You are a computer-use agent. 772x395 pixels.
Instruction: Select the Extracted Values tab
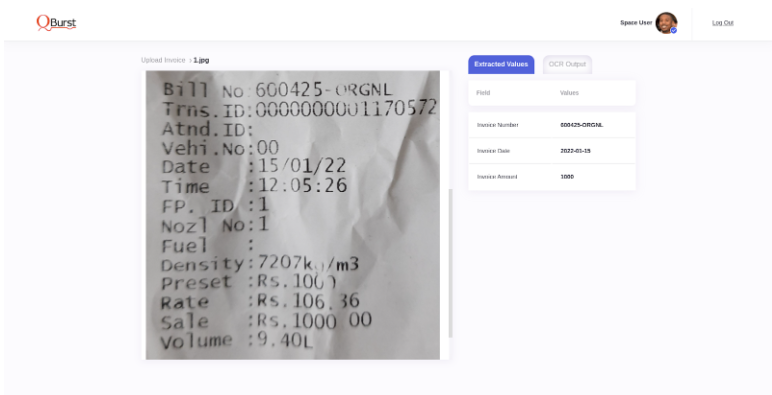[501, 65]
